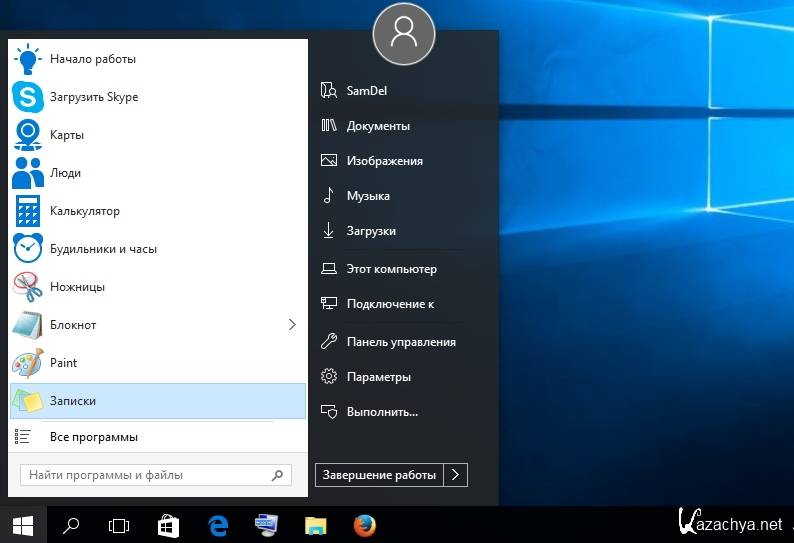The width and height of the screenshot is (794, 543).
Task: Click the Alarms and Clock icon
Action: 28,249
